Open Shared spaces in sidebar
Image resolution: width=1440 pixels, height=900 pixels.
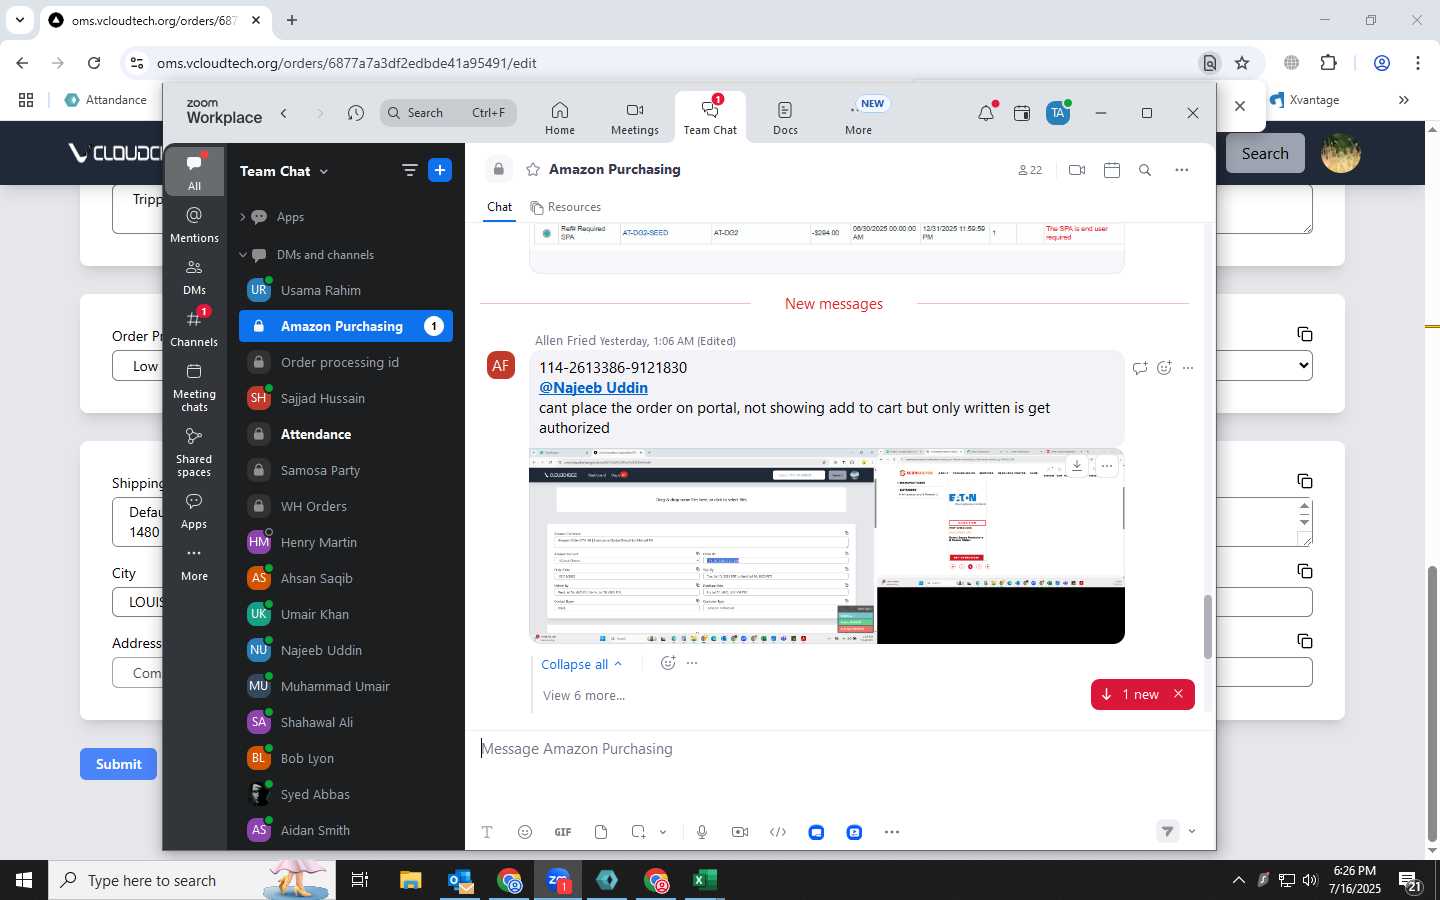(194, 452)
